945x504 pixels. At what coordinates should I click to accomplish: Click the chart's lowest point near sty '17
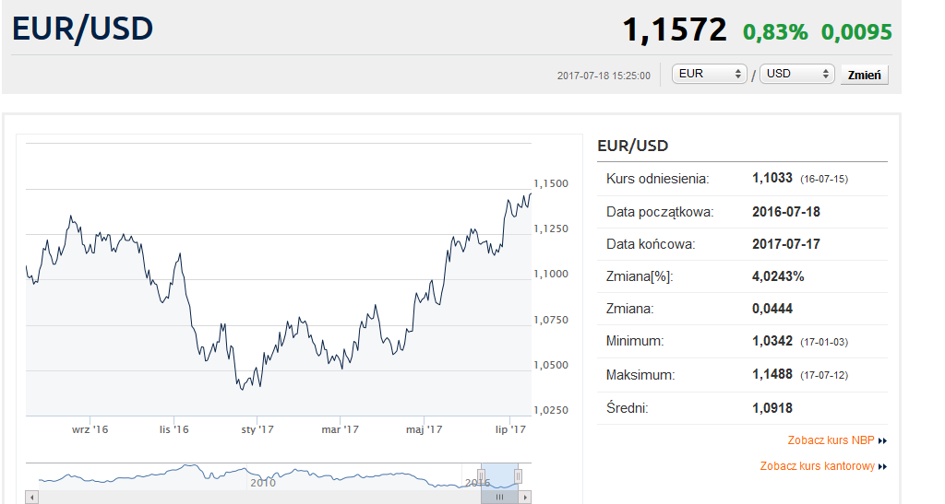pyautogui.click(x=242, y=388)
